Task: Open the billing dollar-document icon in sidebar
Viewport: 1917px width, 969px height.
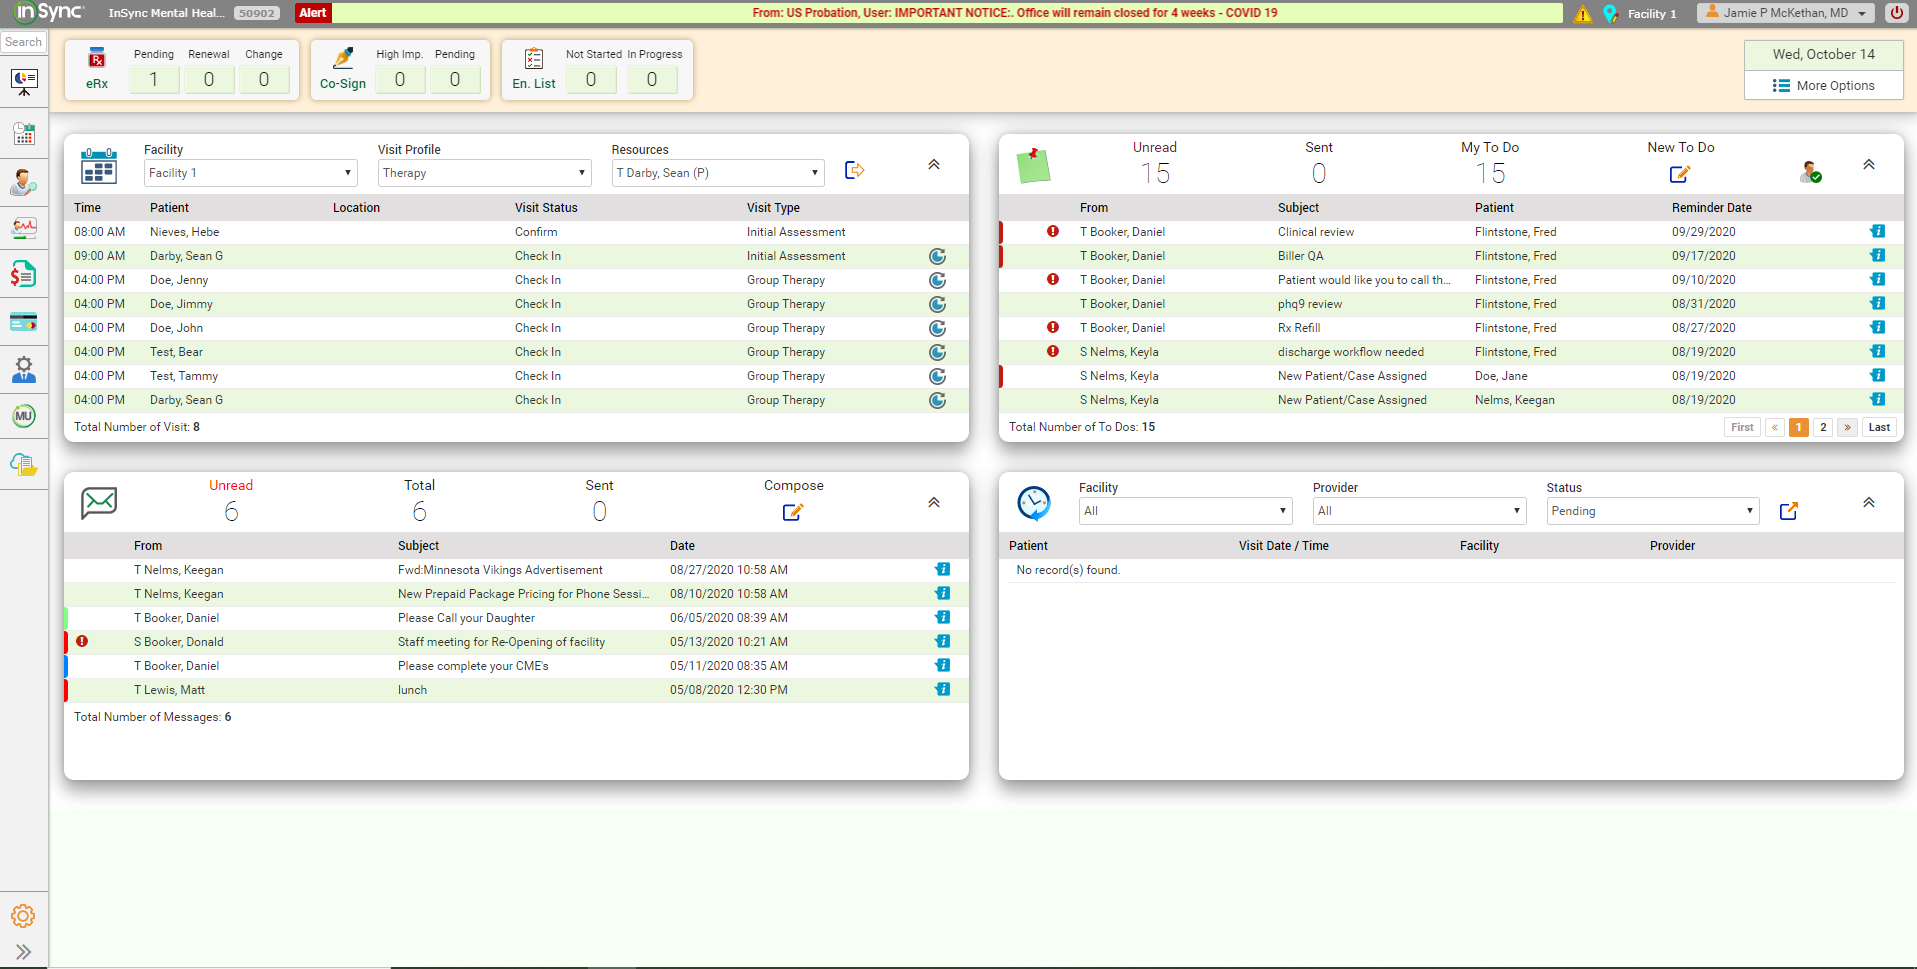Action: tap(24, 273)
